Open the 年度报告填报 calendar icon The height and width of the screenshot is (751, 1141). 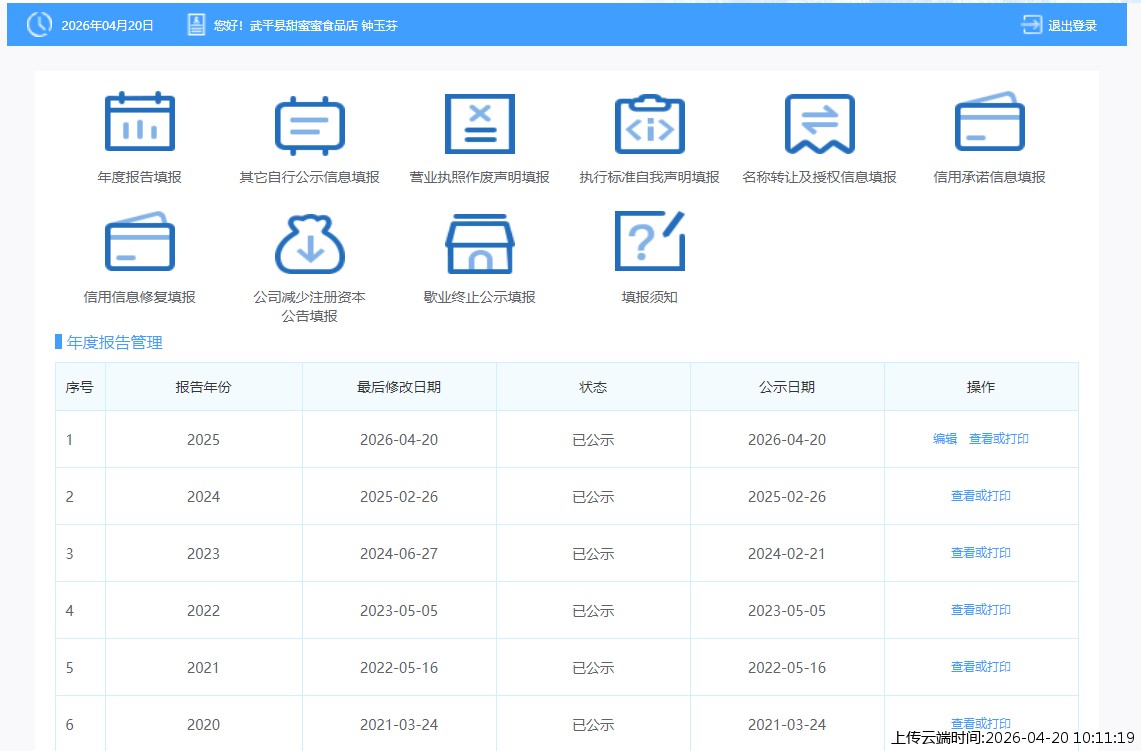(139, 123)
